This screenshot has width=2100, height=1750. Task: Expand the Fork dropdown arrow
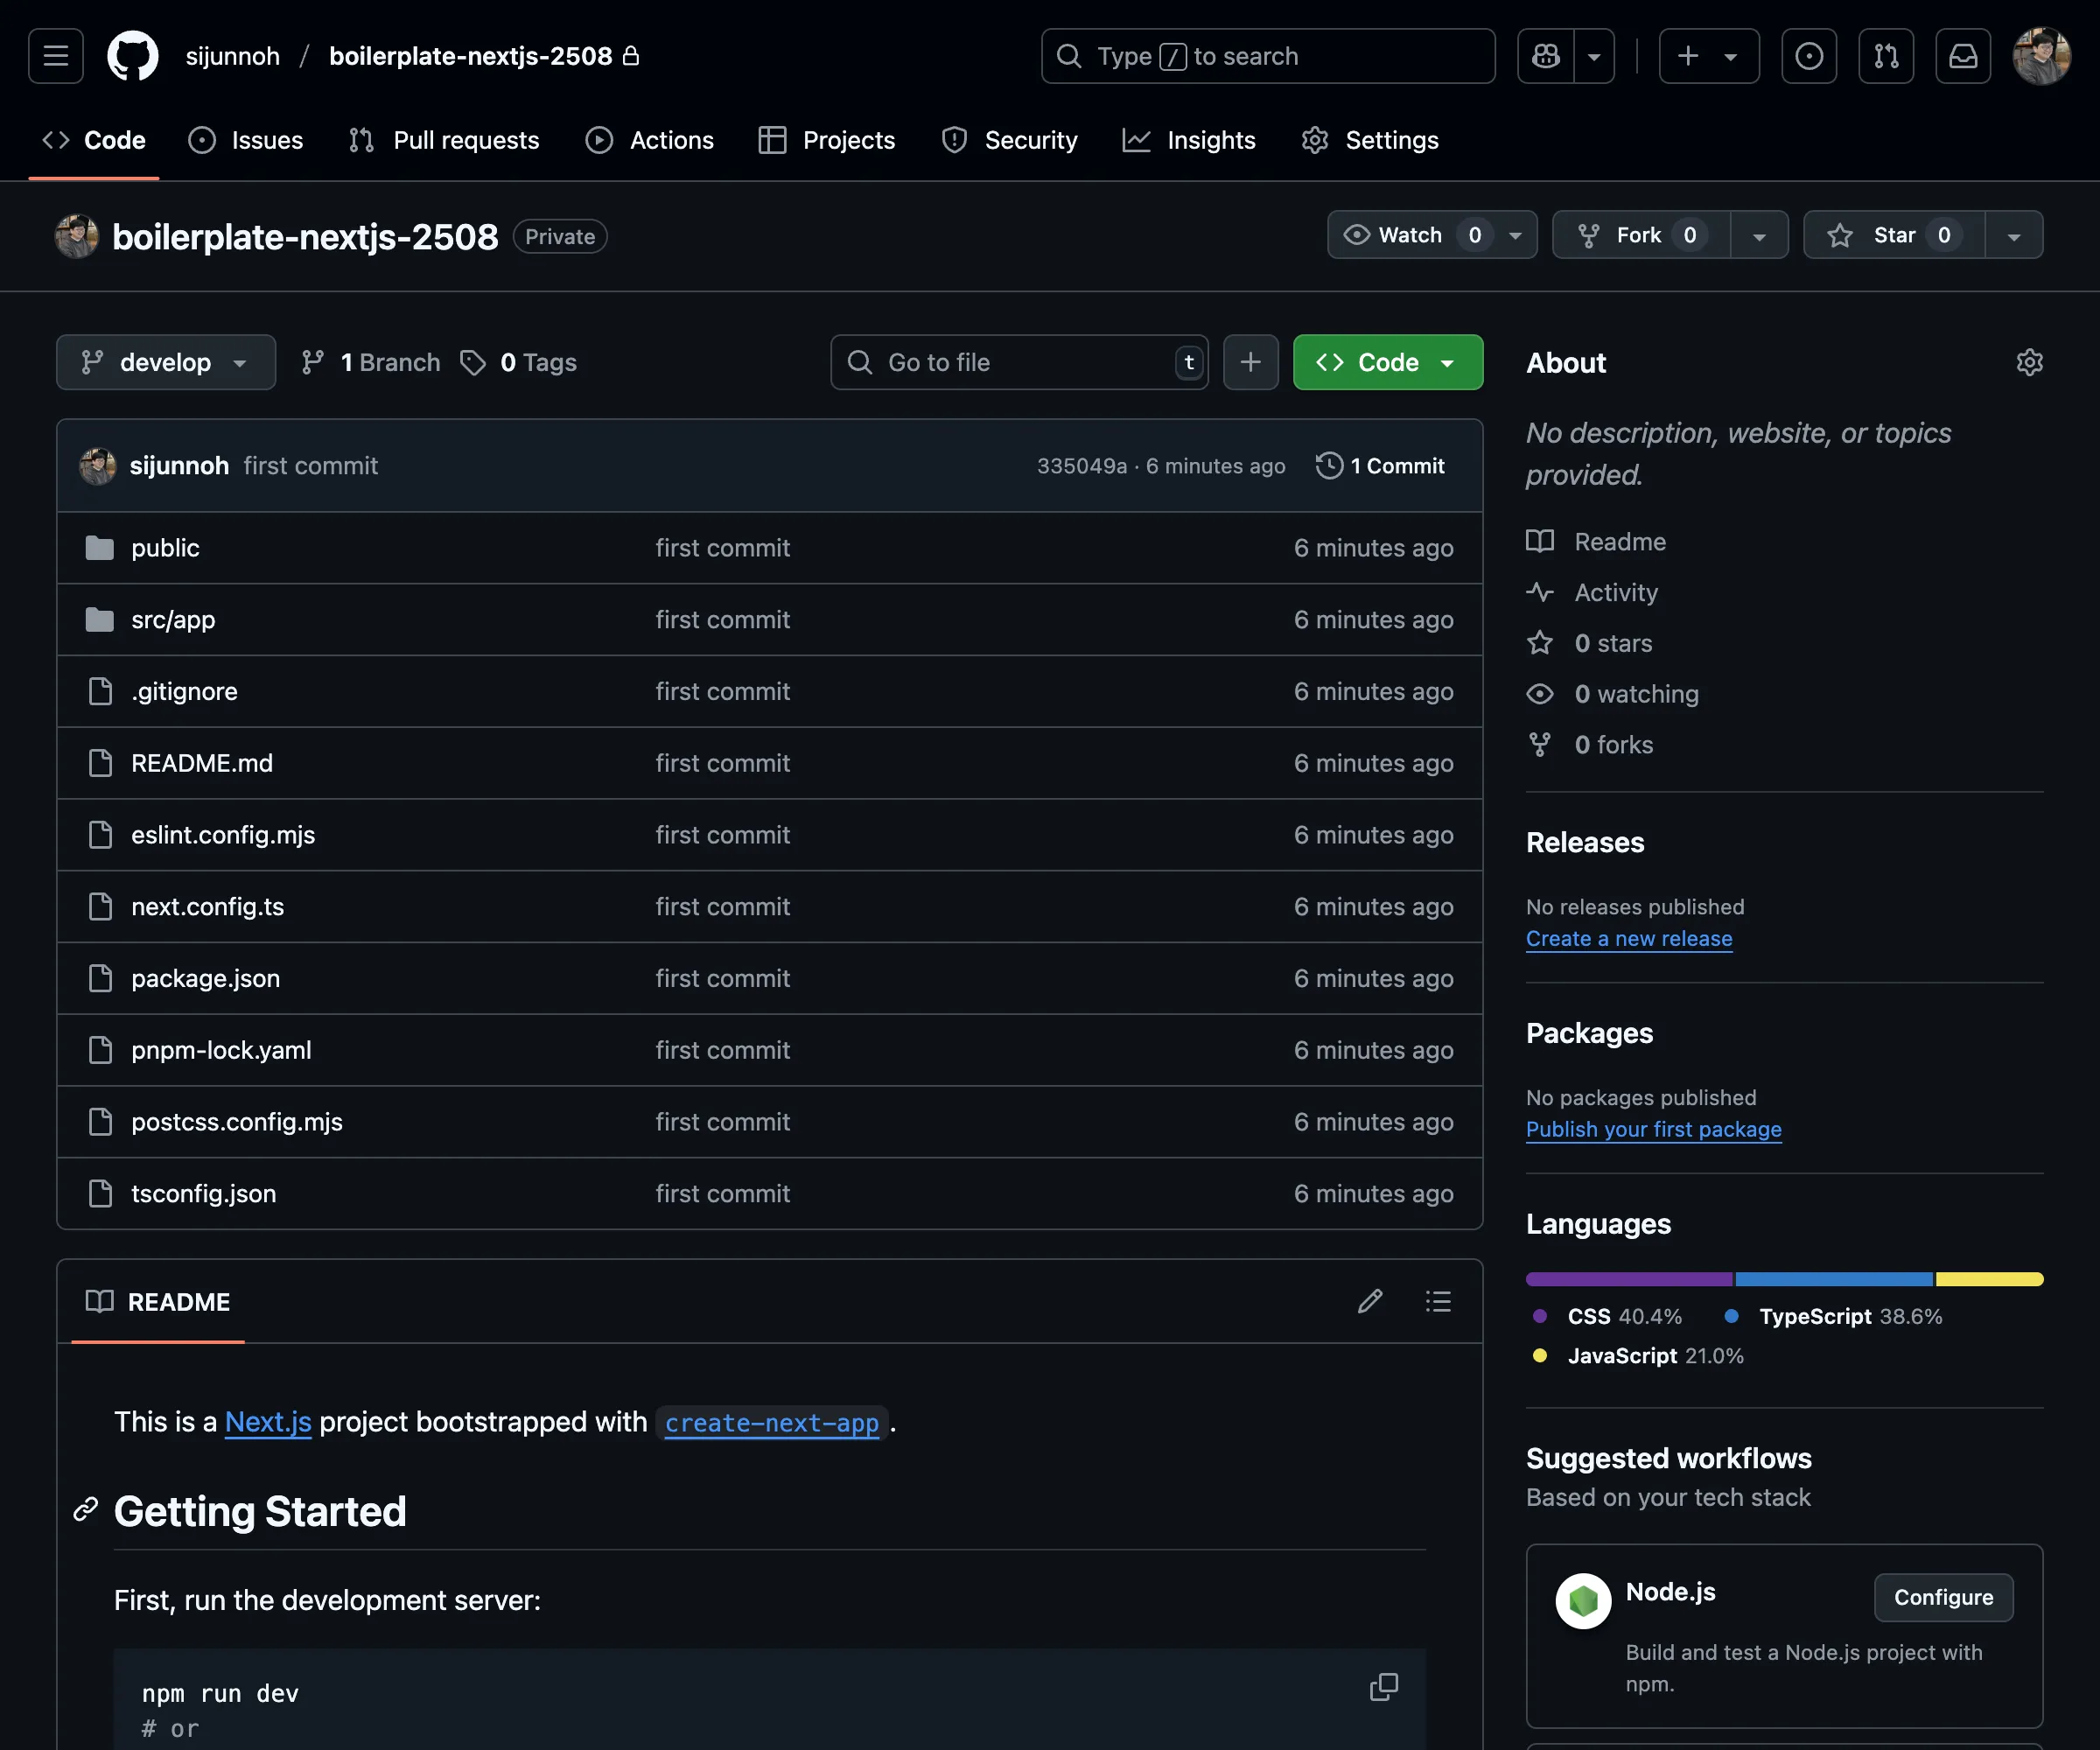(1759, 235)
